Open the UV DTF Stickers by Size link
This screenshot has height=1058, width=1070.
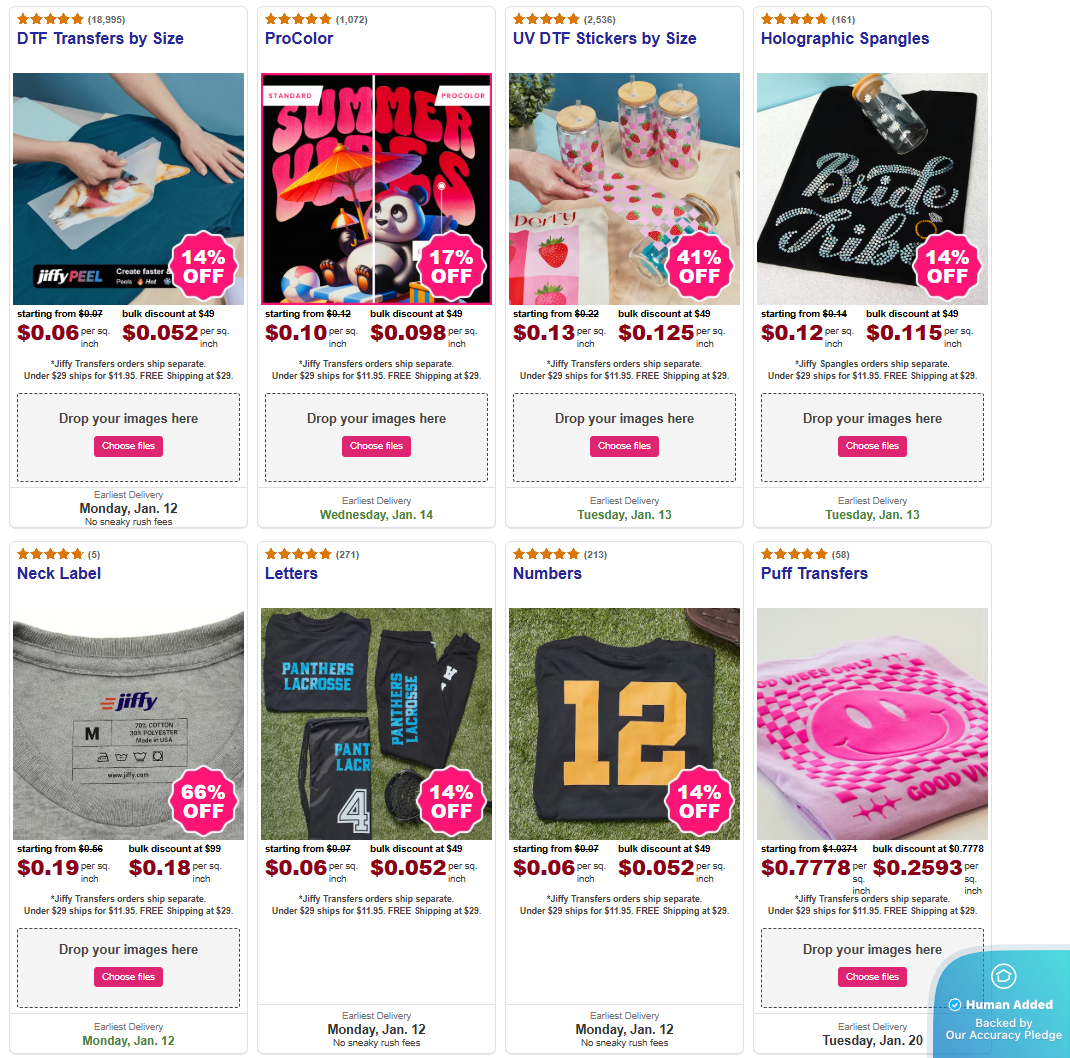pos(604,39)
